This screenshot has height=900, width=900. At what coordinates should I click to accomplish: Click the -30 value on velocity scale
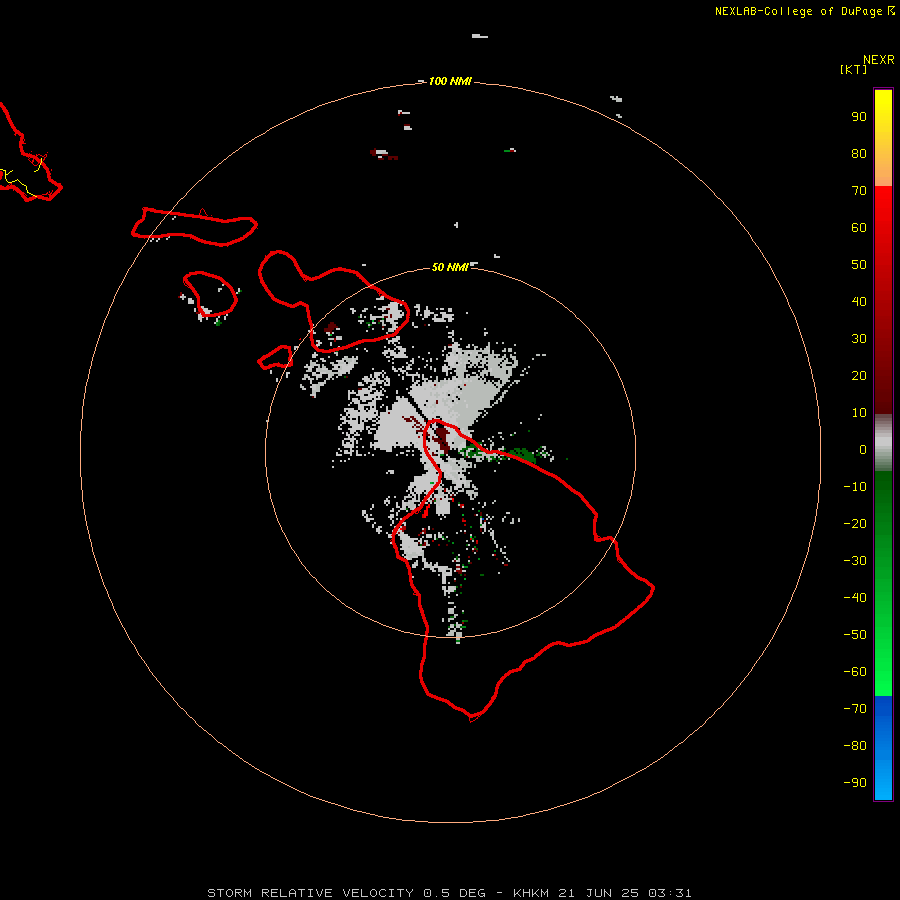(855, 561)
